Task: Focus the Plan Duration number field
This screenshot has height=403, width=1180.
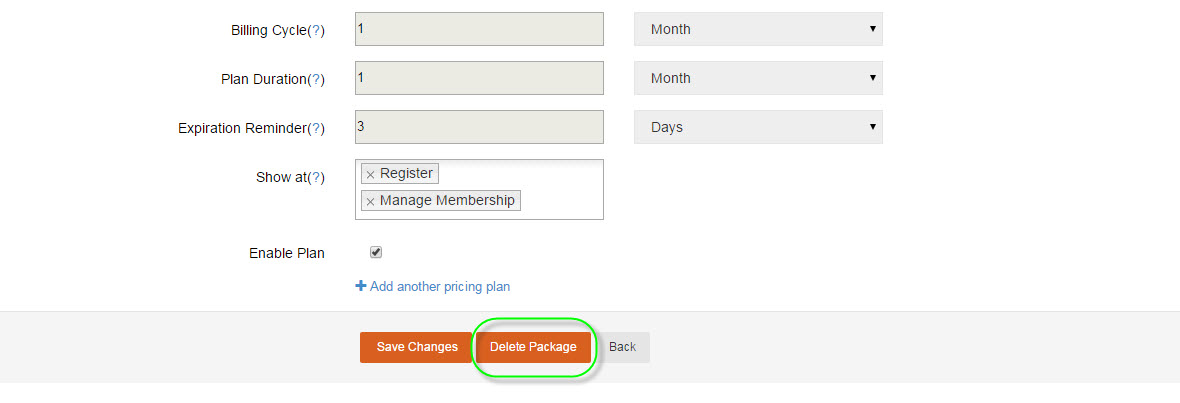Action: point(479,78)
